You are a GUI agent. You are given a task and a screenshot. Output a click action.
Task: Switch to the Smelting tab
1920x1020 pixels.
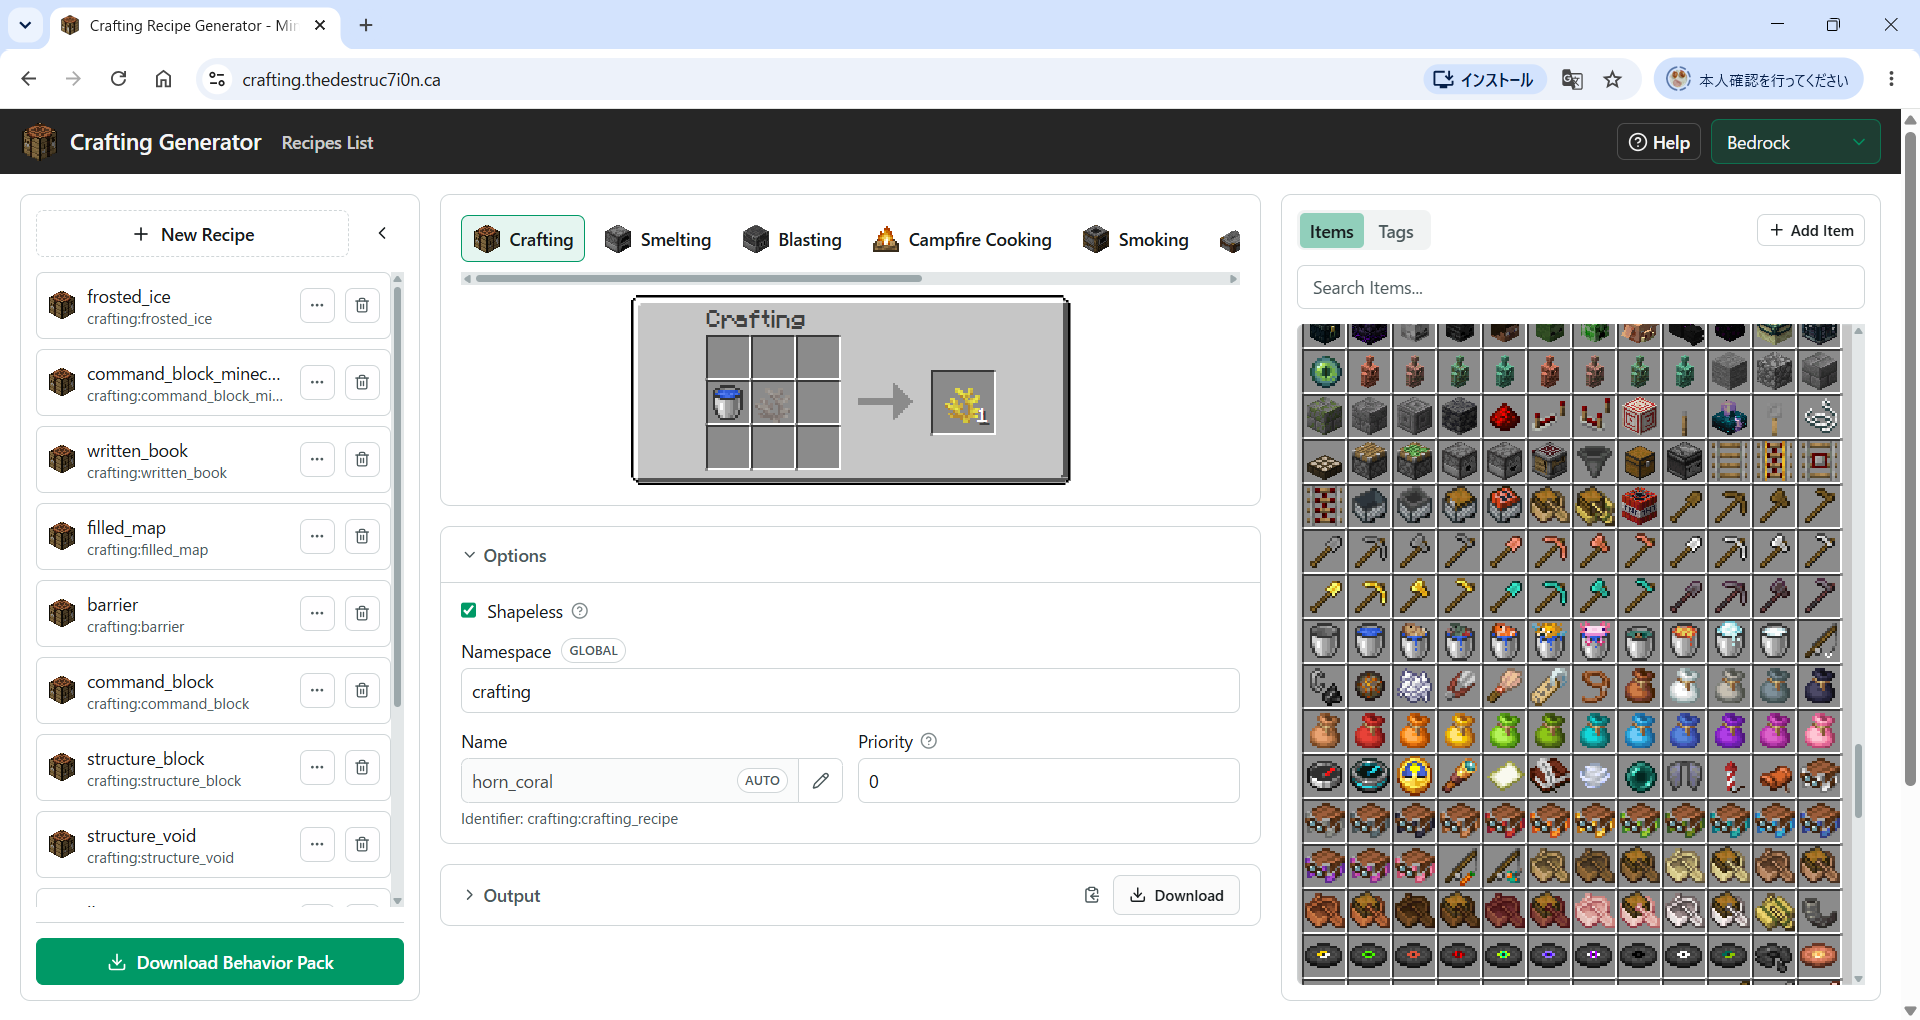(x=658, y=239)
